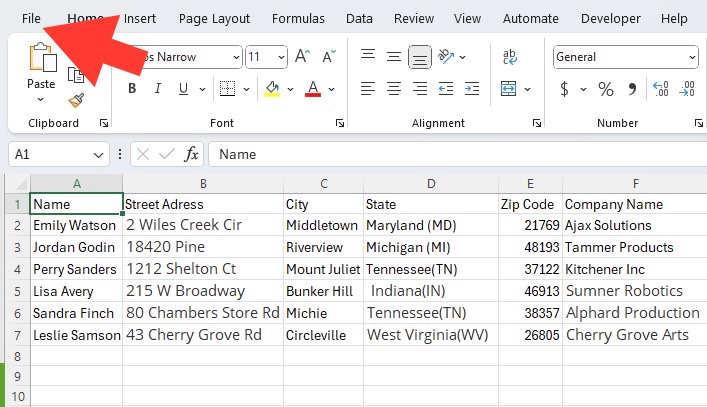Click the Select All corner triangle
Viewport: 707px width, 407px height.
19,183
